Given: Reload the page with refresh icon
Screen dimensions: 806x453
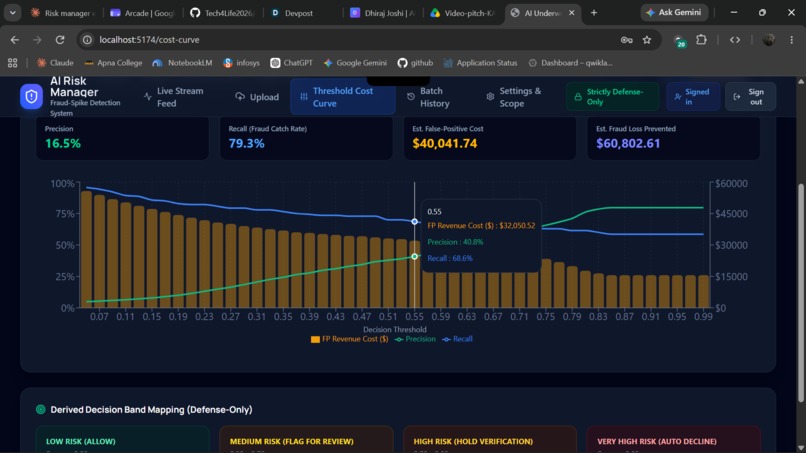Looking at the screenshot, I should tap(60, 40).
